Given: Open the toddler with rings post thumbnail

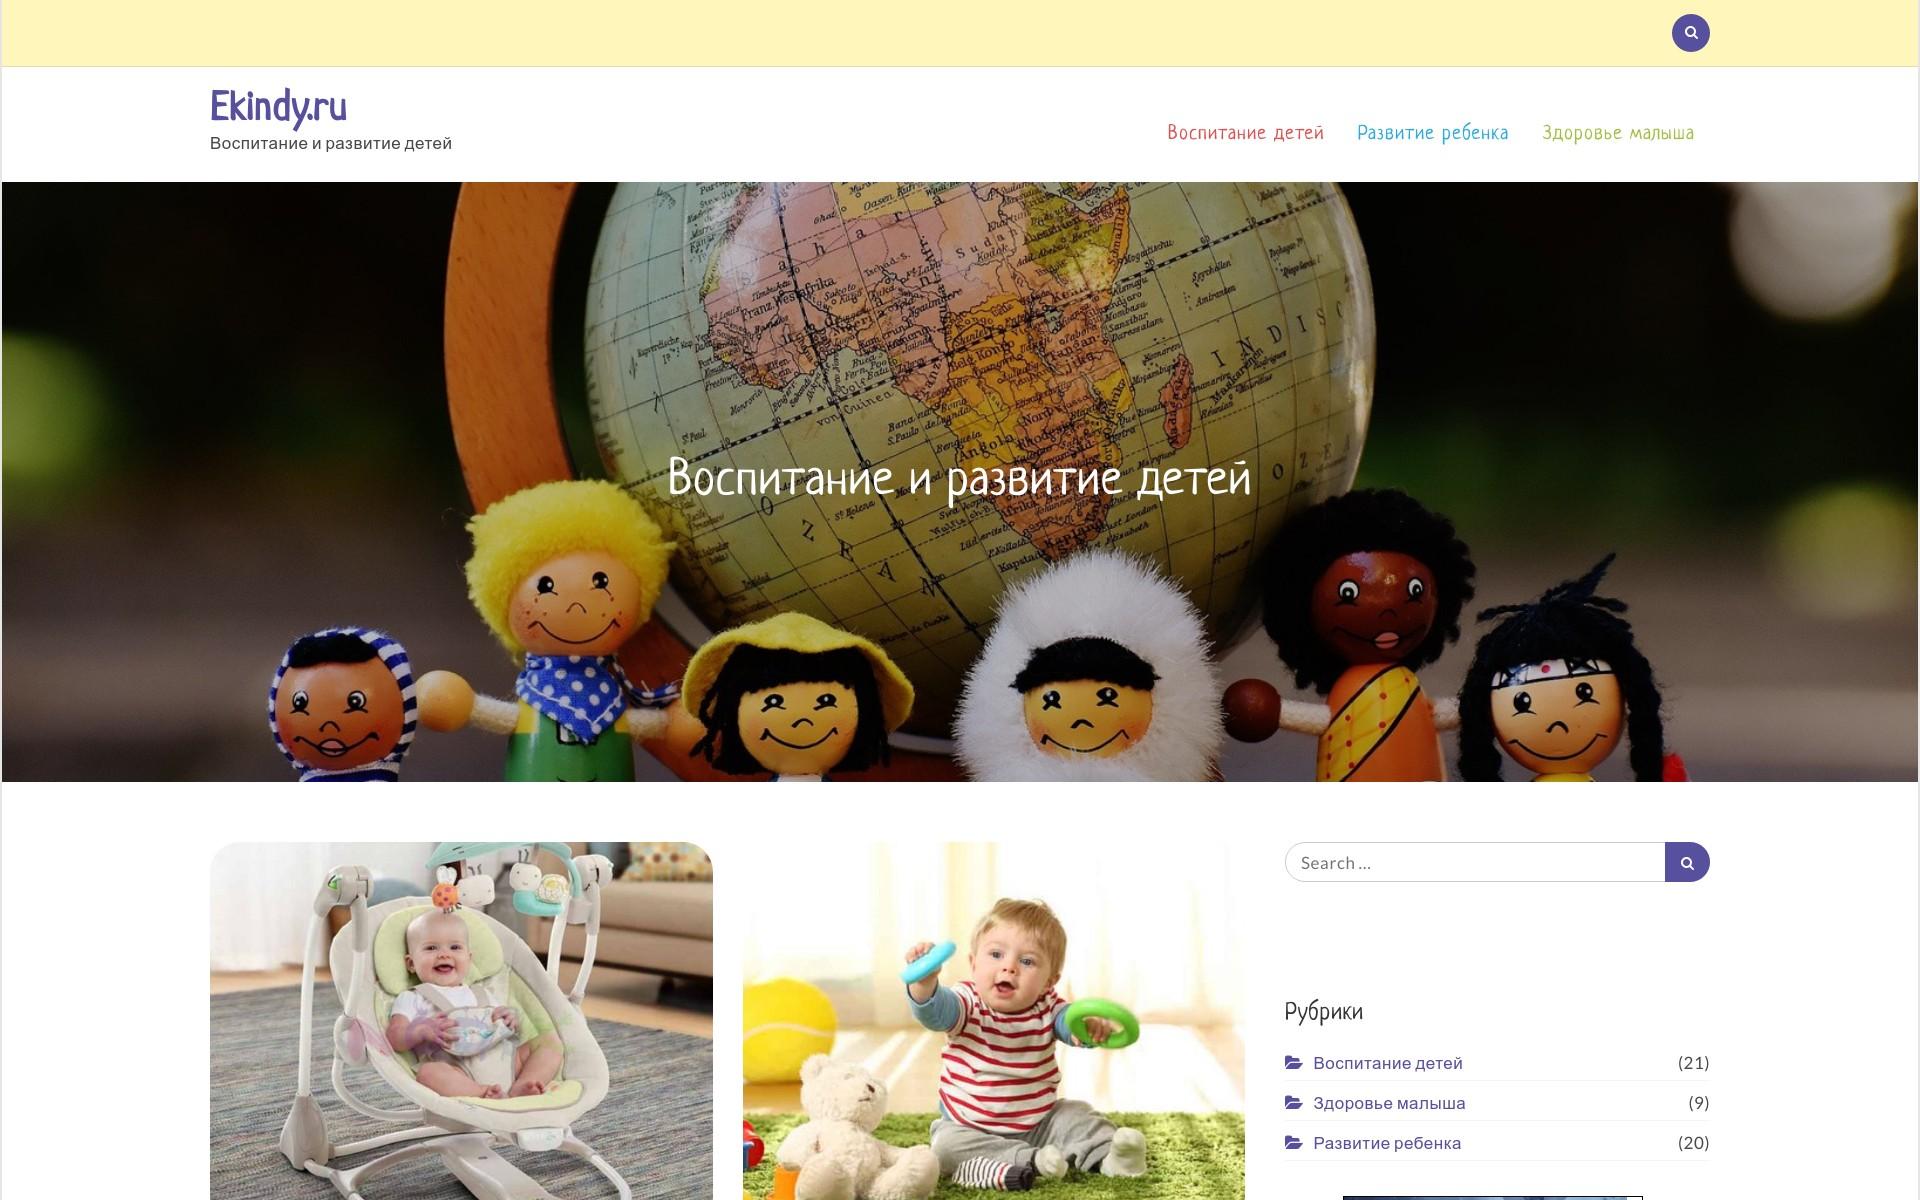Looking at the screenshot, I should (994, 1020).
